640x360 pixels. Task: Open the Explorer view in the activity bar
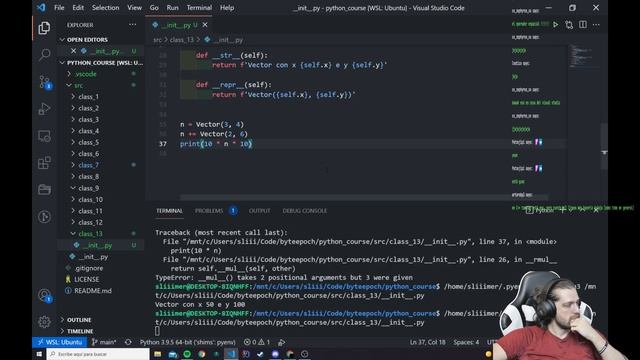44,28
